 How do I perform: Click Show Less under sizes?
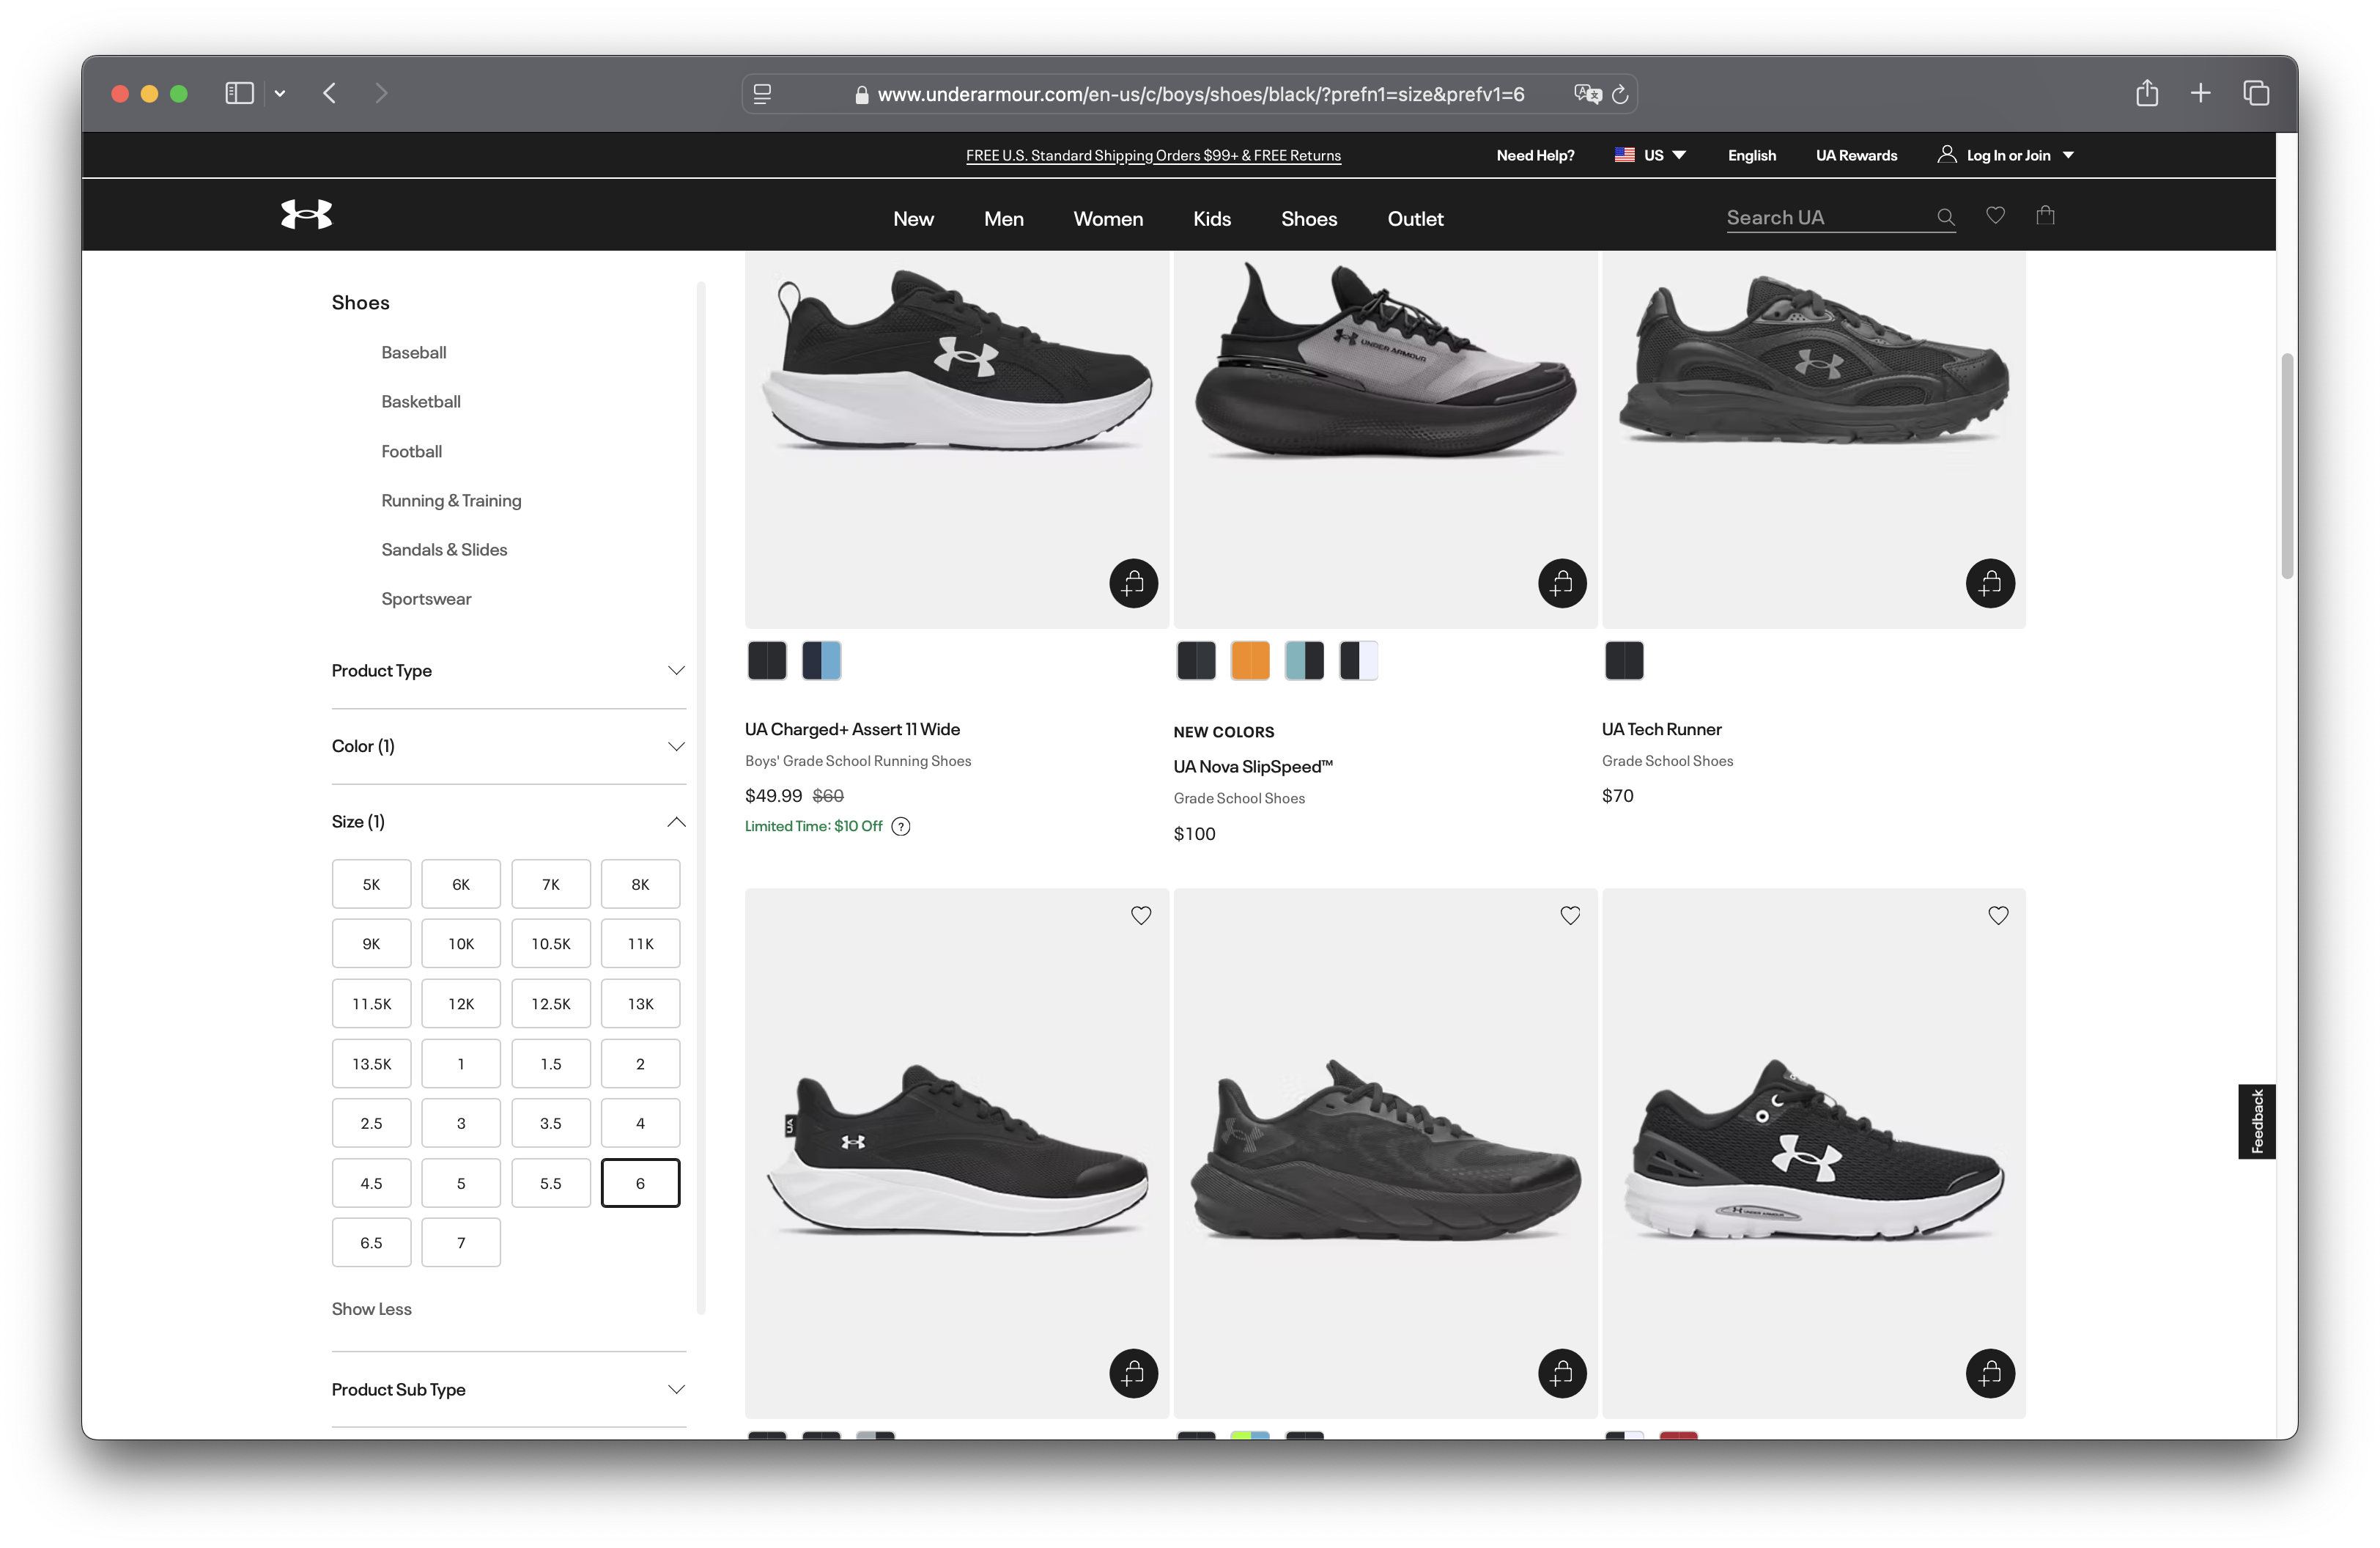pyautogui.click(x=371, y=1309)
